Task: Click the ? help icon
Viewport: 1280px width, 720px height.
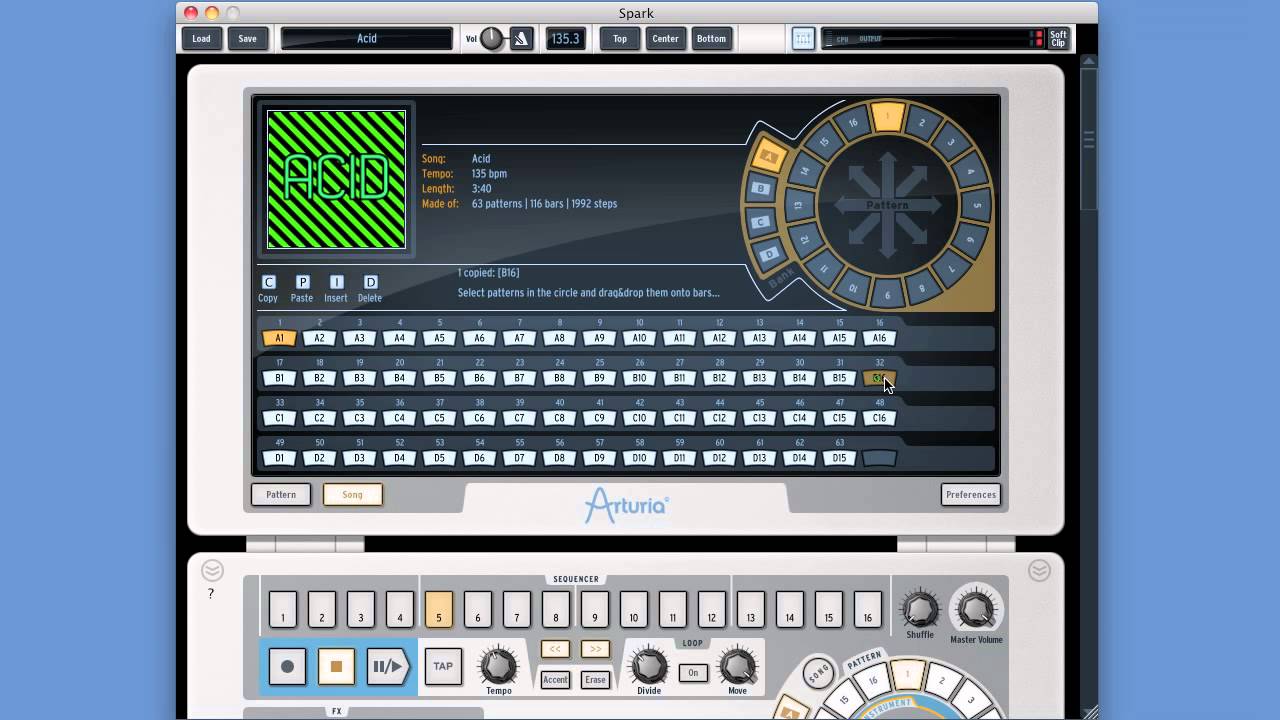Action: pyautogui.click(x=210, y=594)
